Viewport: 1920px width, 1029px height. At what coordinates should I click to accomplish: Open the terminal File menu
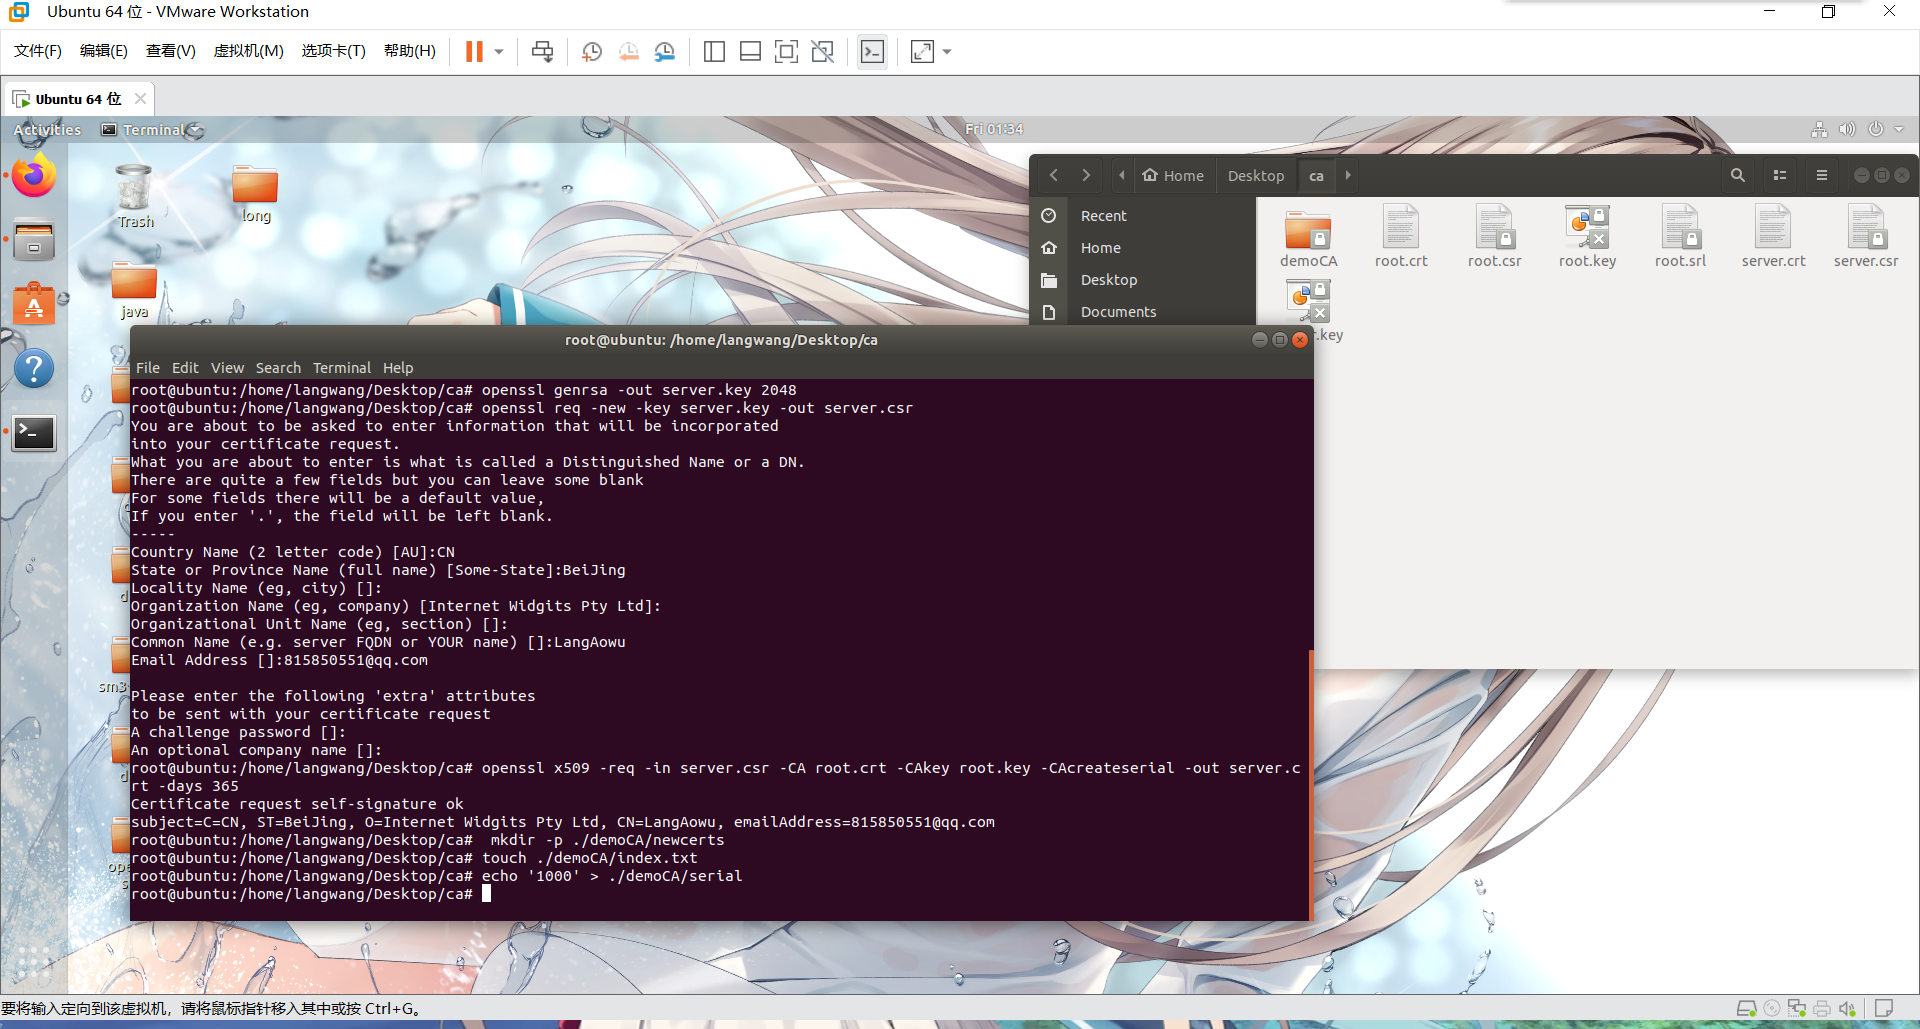click(148, 368)
